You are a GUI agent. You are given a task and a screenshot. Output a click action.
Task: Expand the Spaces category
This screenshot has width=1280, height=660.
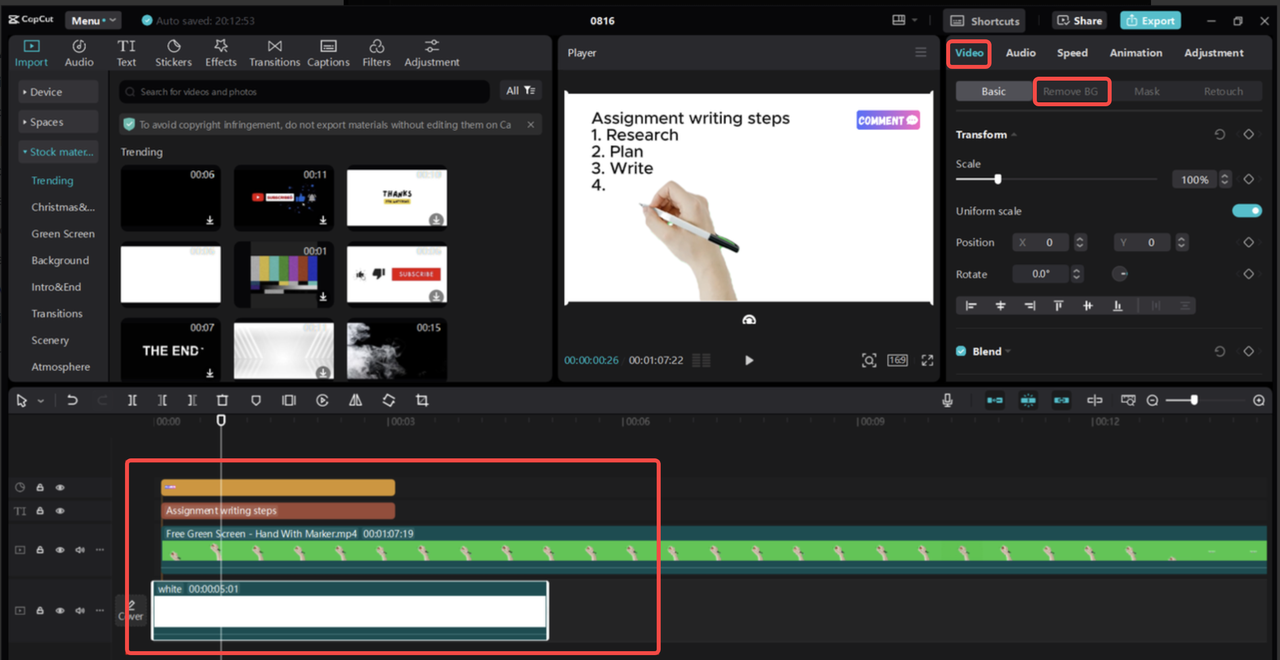click(59, 122)
